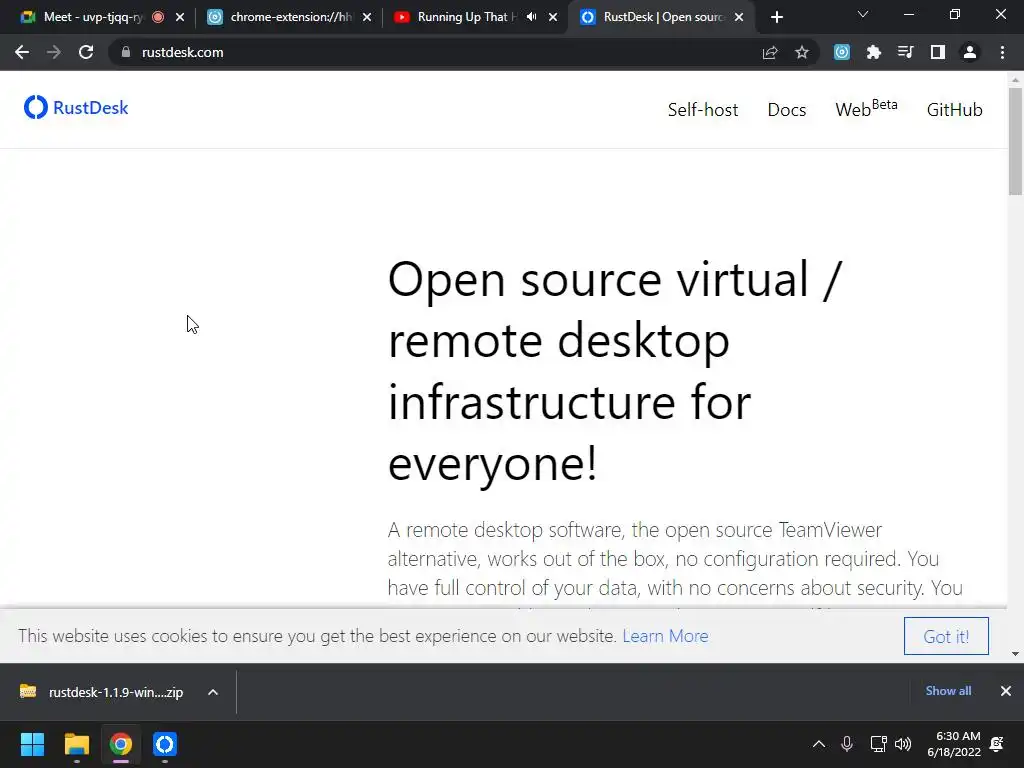Open a new tab with the plus button
The height and width of the screenshot is (768, 1024).
(x=776, y=17)
